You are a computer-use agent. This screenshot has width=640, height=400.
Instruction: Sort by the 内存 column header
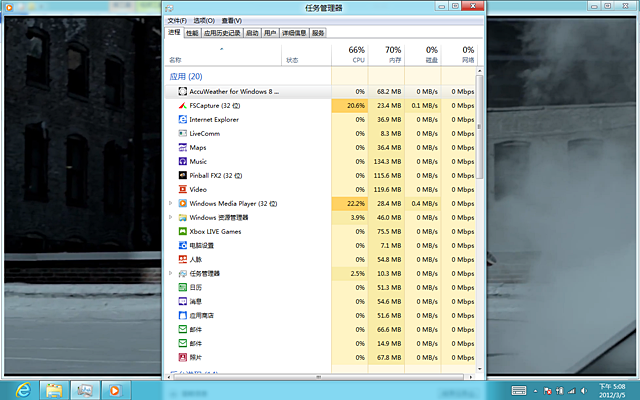[386, 54]
